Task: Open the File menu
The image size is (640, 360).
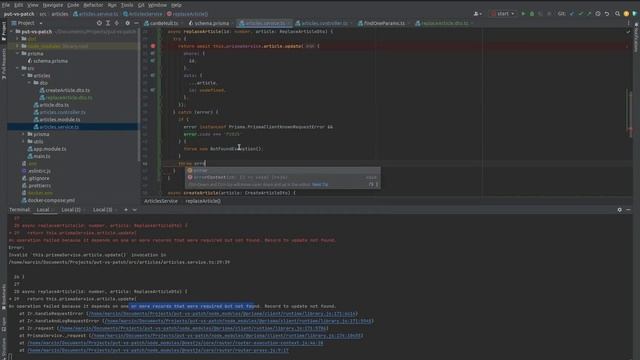Action: 6,5
